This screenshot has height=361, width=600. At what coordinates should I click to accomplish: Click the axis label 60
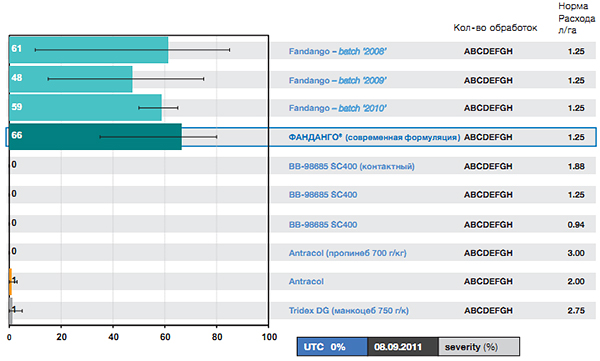[x=165, y=337]
